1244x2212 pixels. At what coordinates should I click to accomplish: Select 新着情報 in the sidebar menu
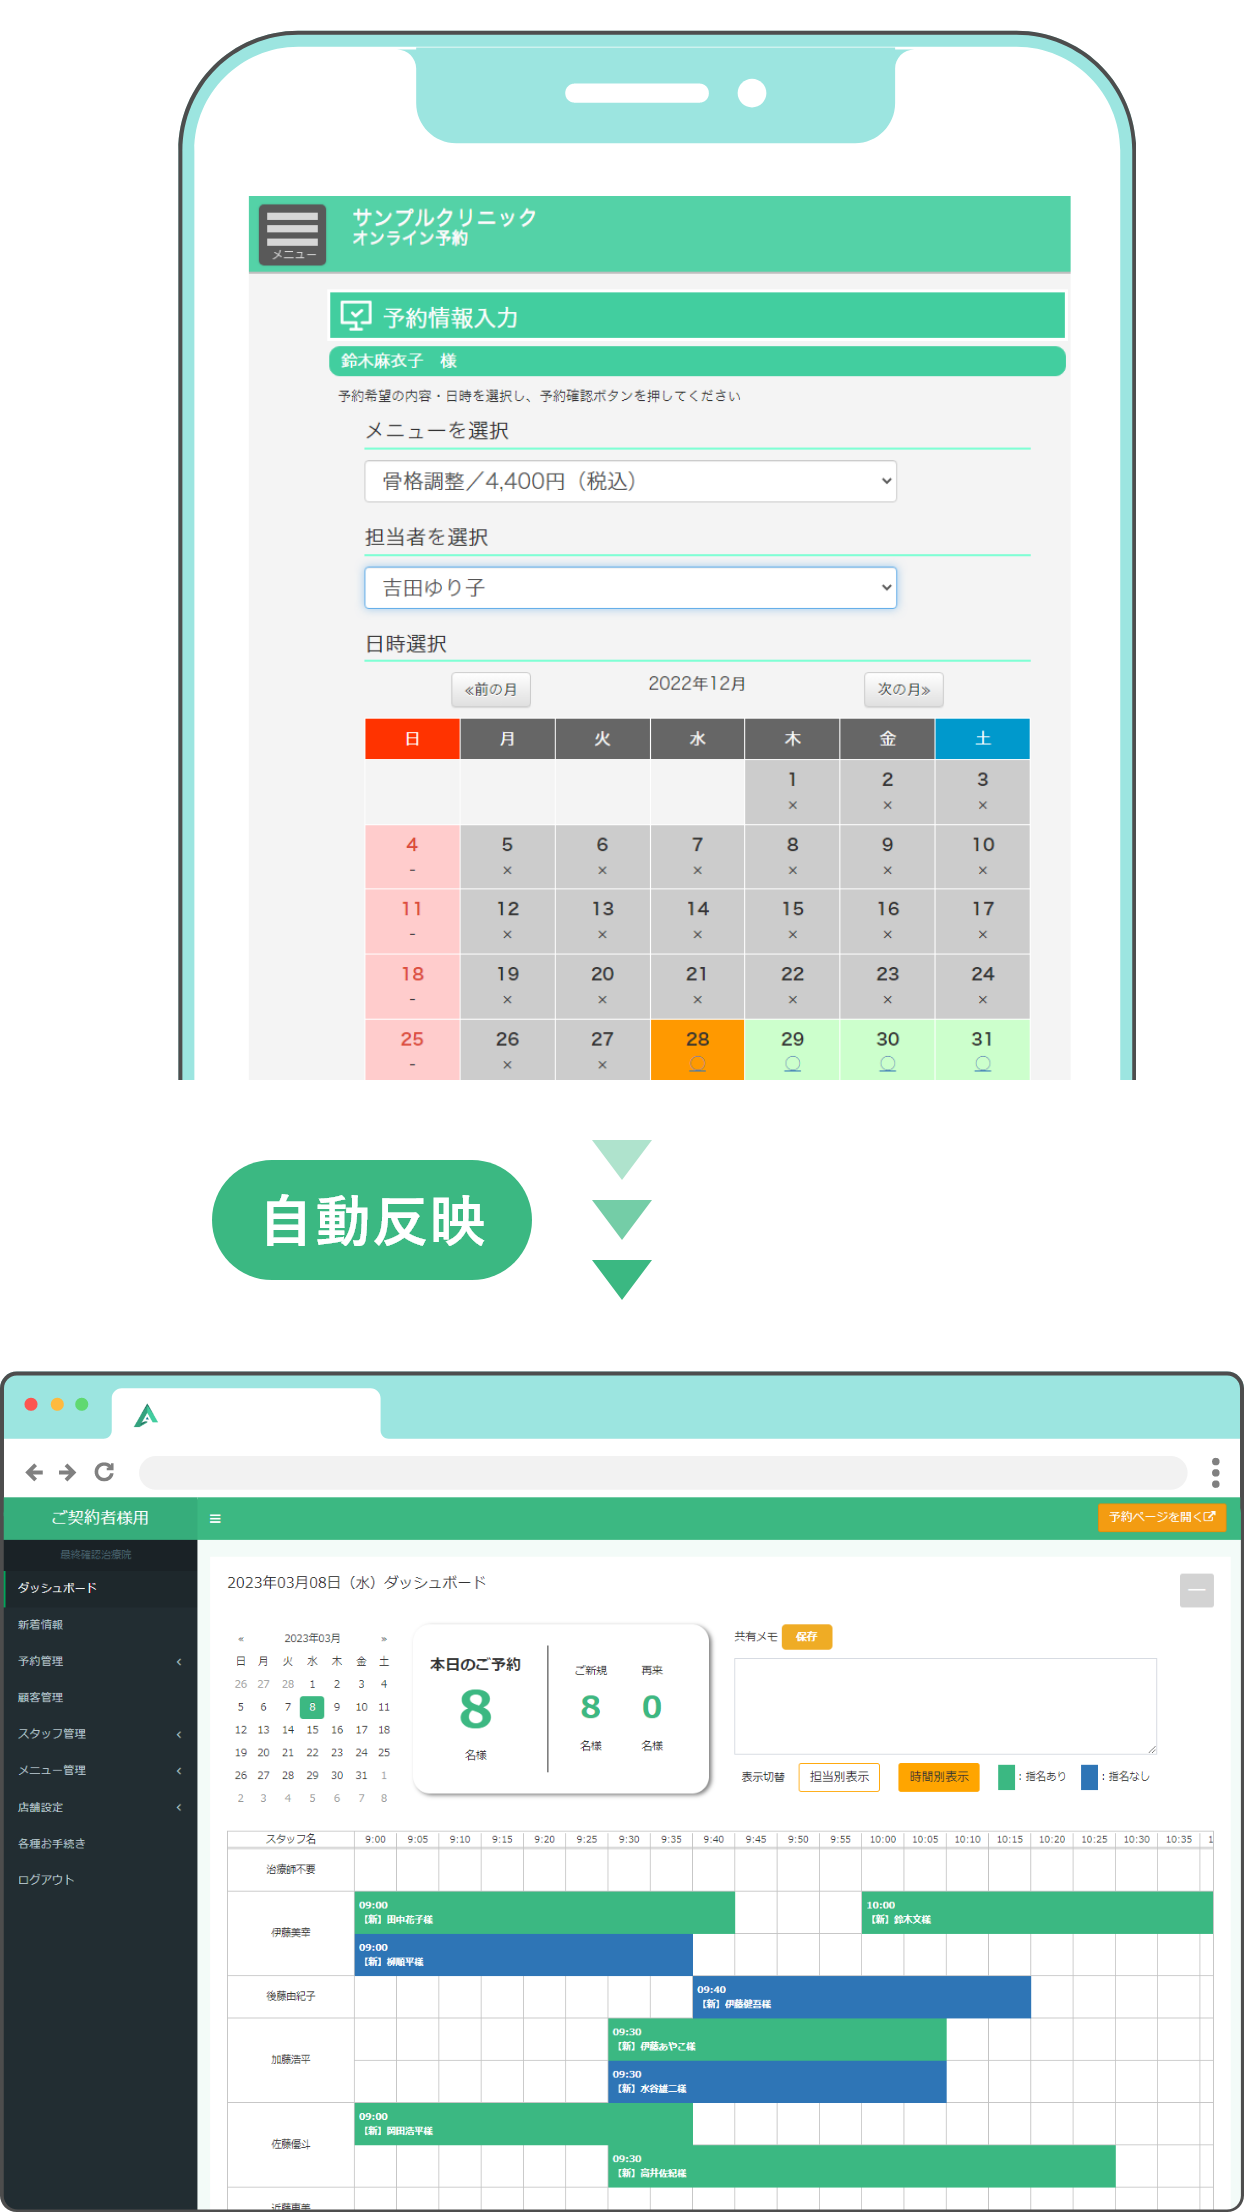tap(41, 1625)
